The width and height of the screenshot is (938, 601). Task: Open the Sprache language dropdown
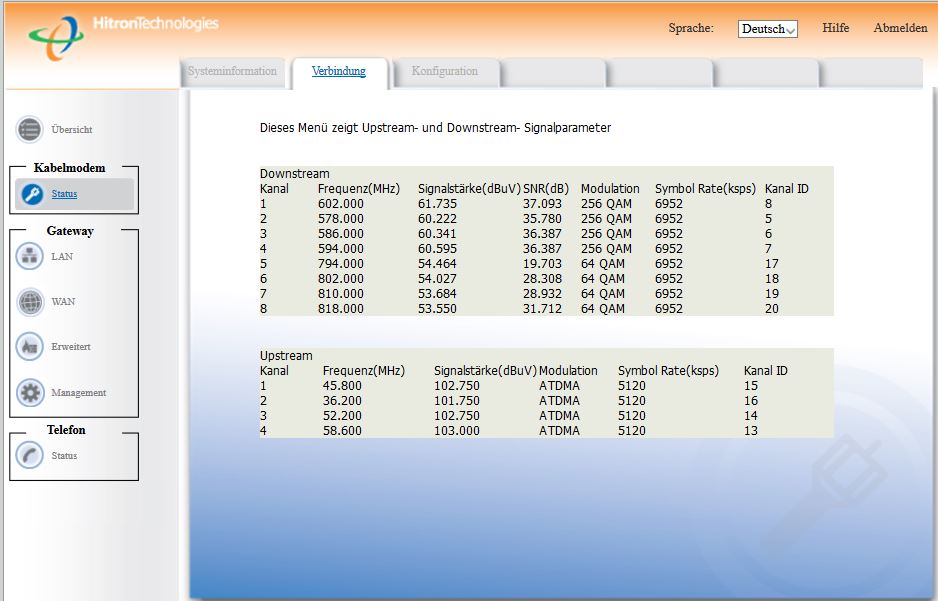767,29
